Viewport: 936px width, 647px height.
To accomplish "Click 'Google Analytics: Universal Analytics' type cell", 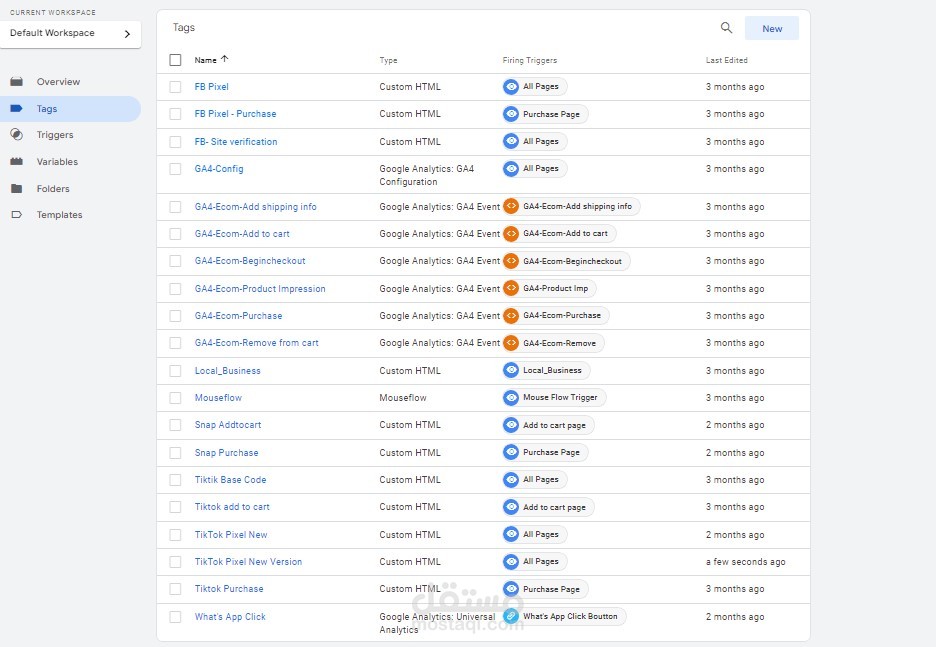I will [x=438, y=623].
